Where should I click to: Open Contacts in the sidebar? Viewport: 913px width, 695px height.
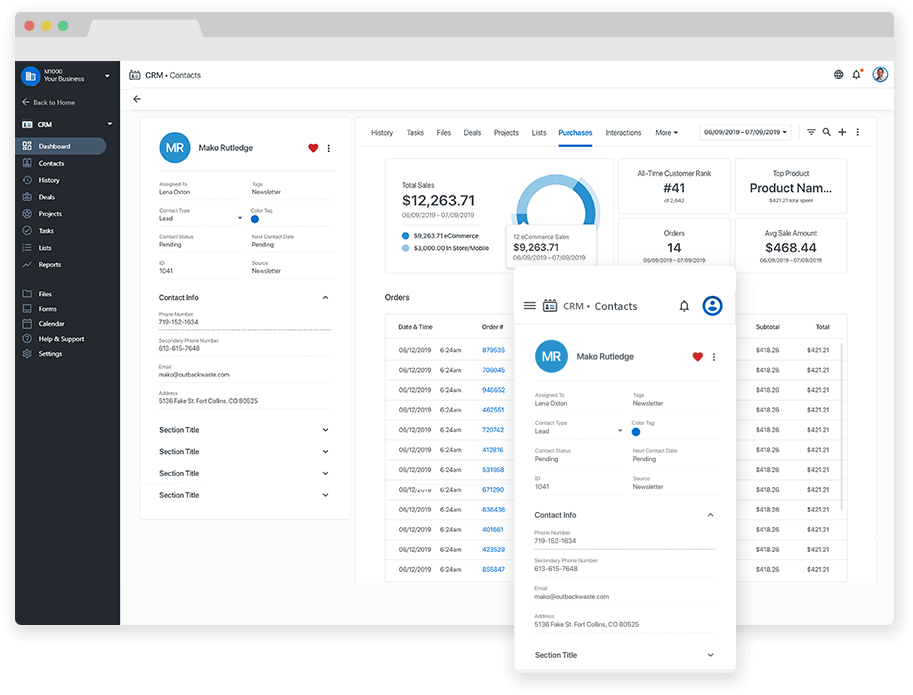(51, 164)
